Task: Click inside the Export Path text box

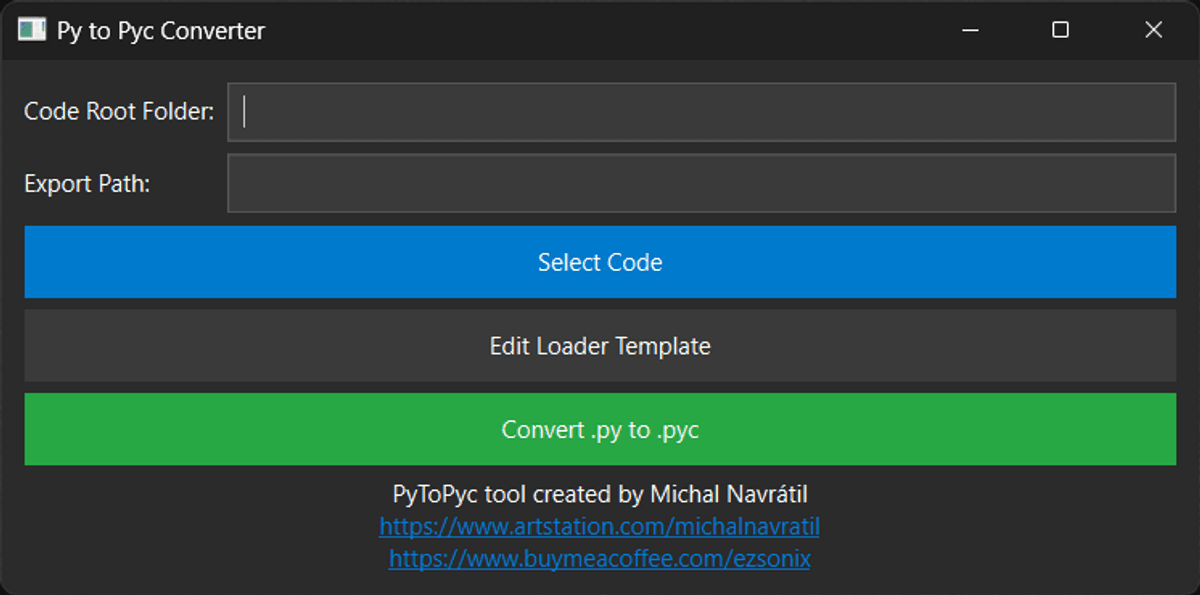Action: 700,183
